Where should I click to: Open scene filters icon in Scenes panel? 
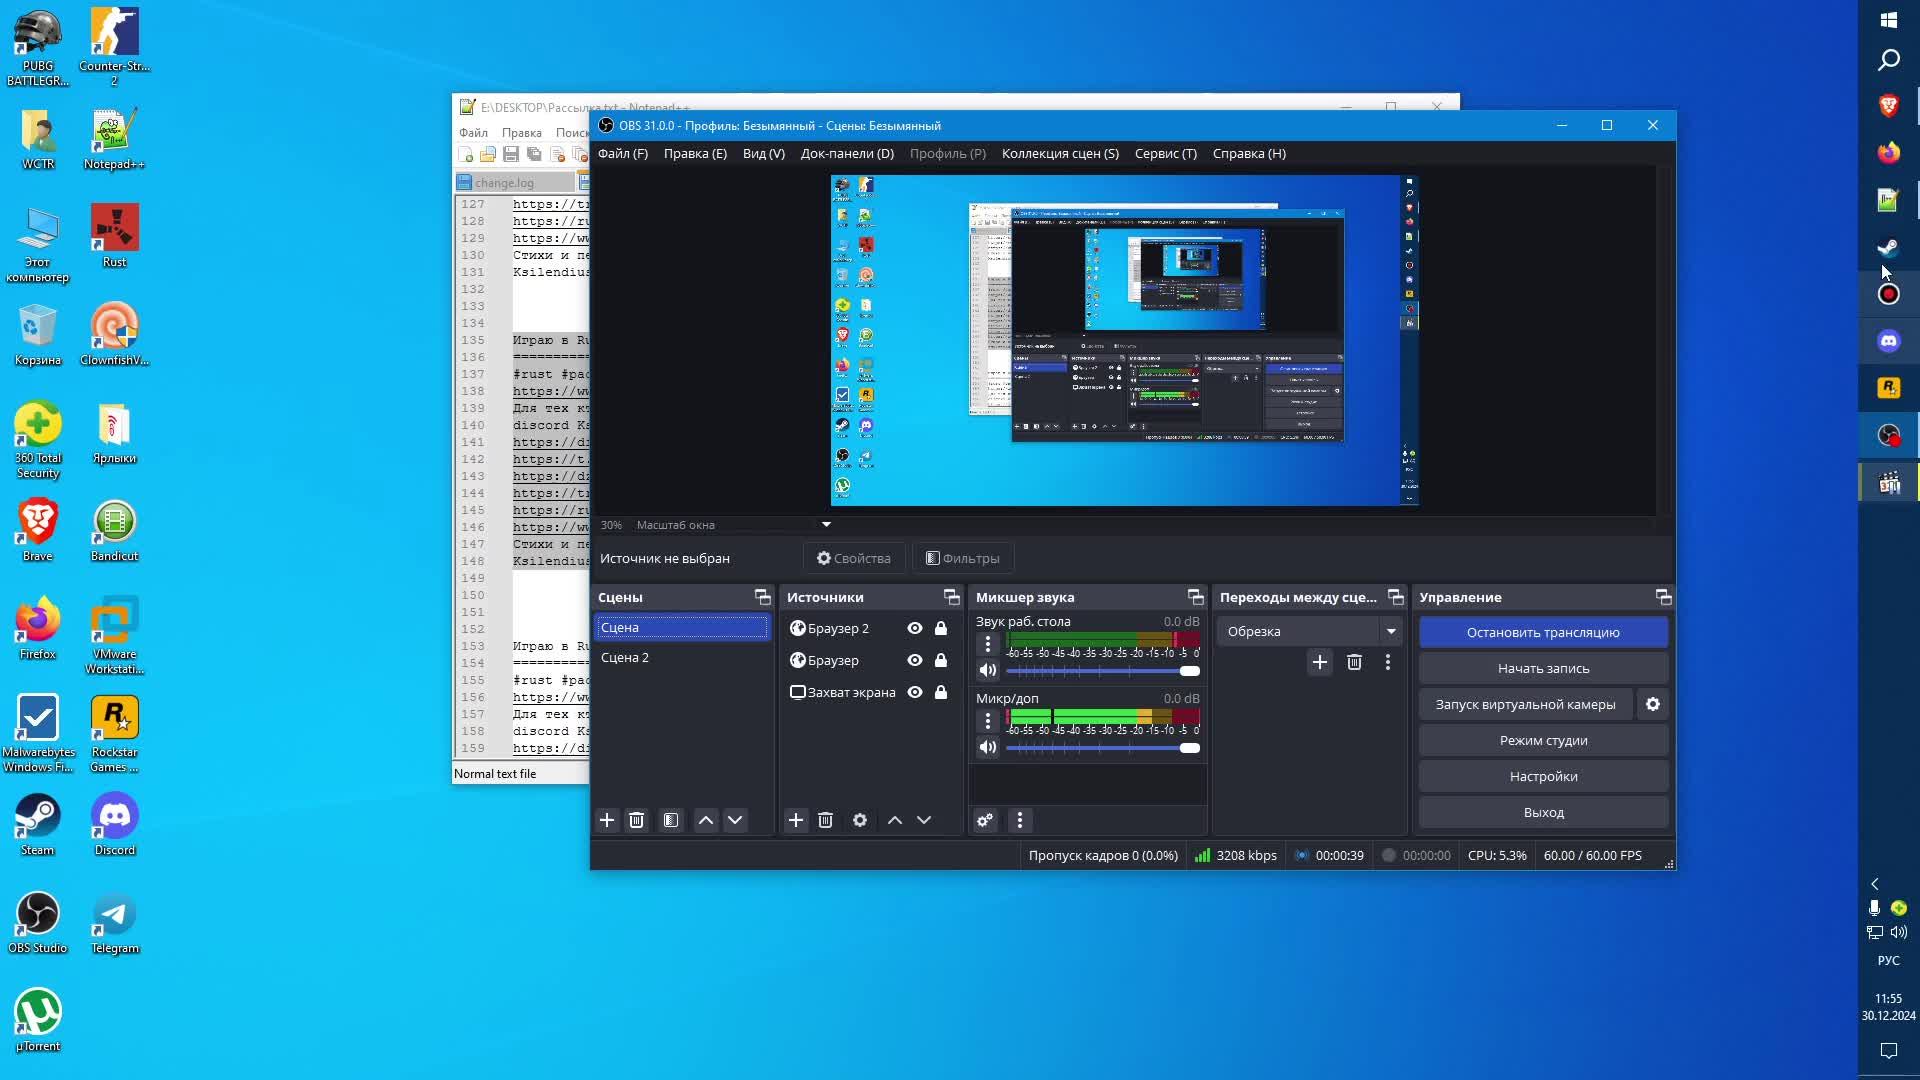pyautogui.click(x=671, y=820)
